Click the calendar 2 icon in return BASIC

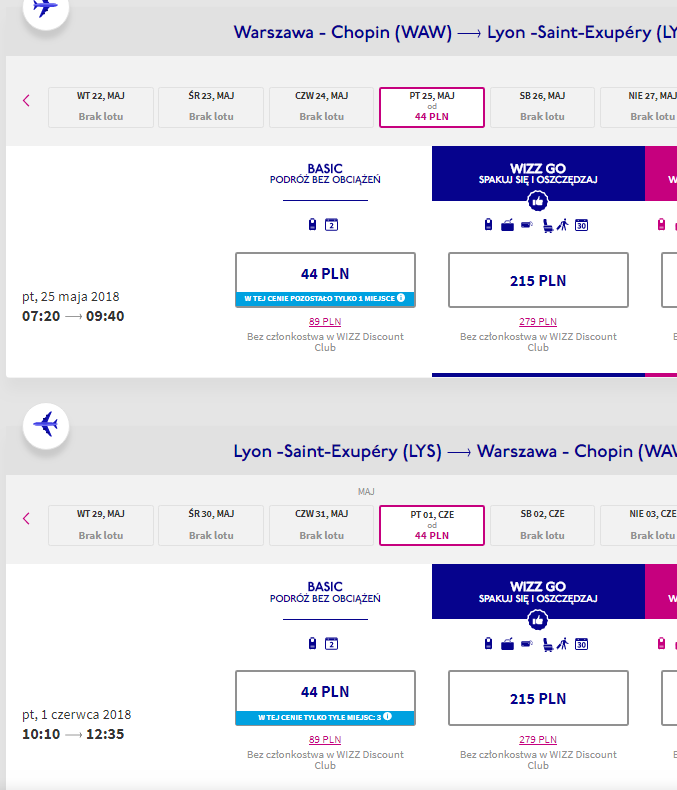point(331,643)
